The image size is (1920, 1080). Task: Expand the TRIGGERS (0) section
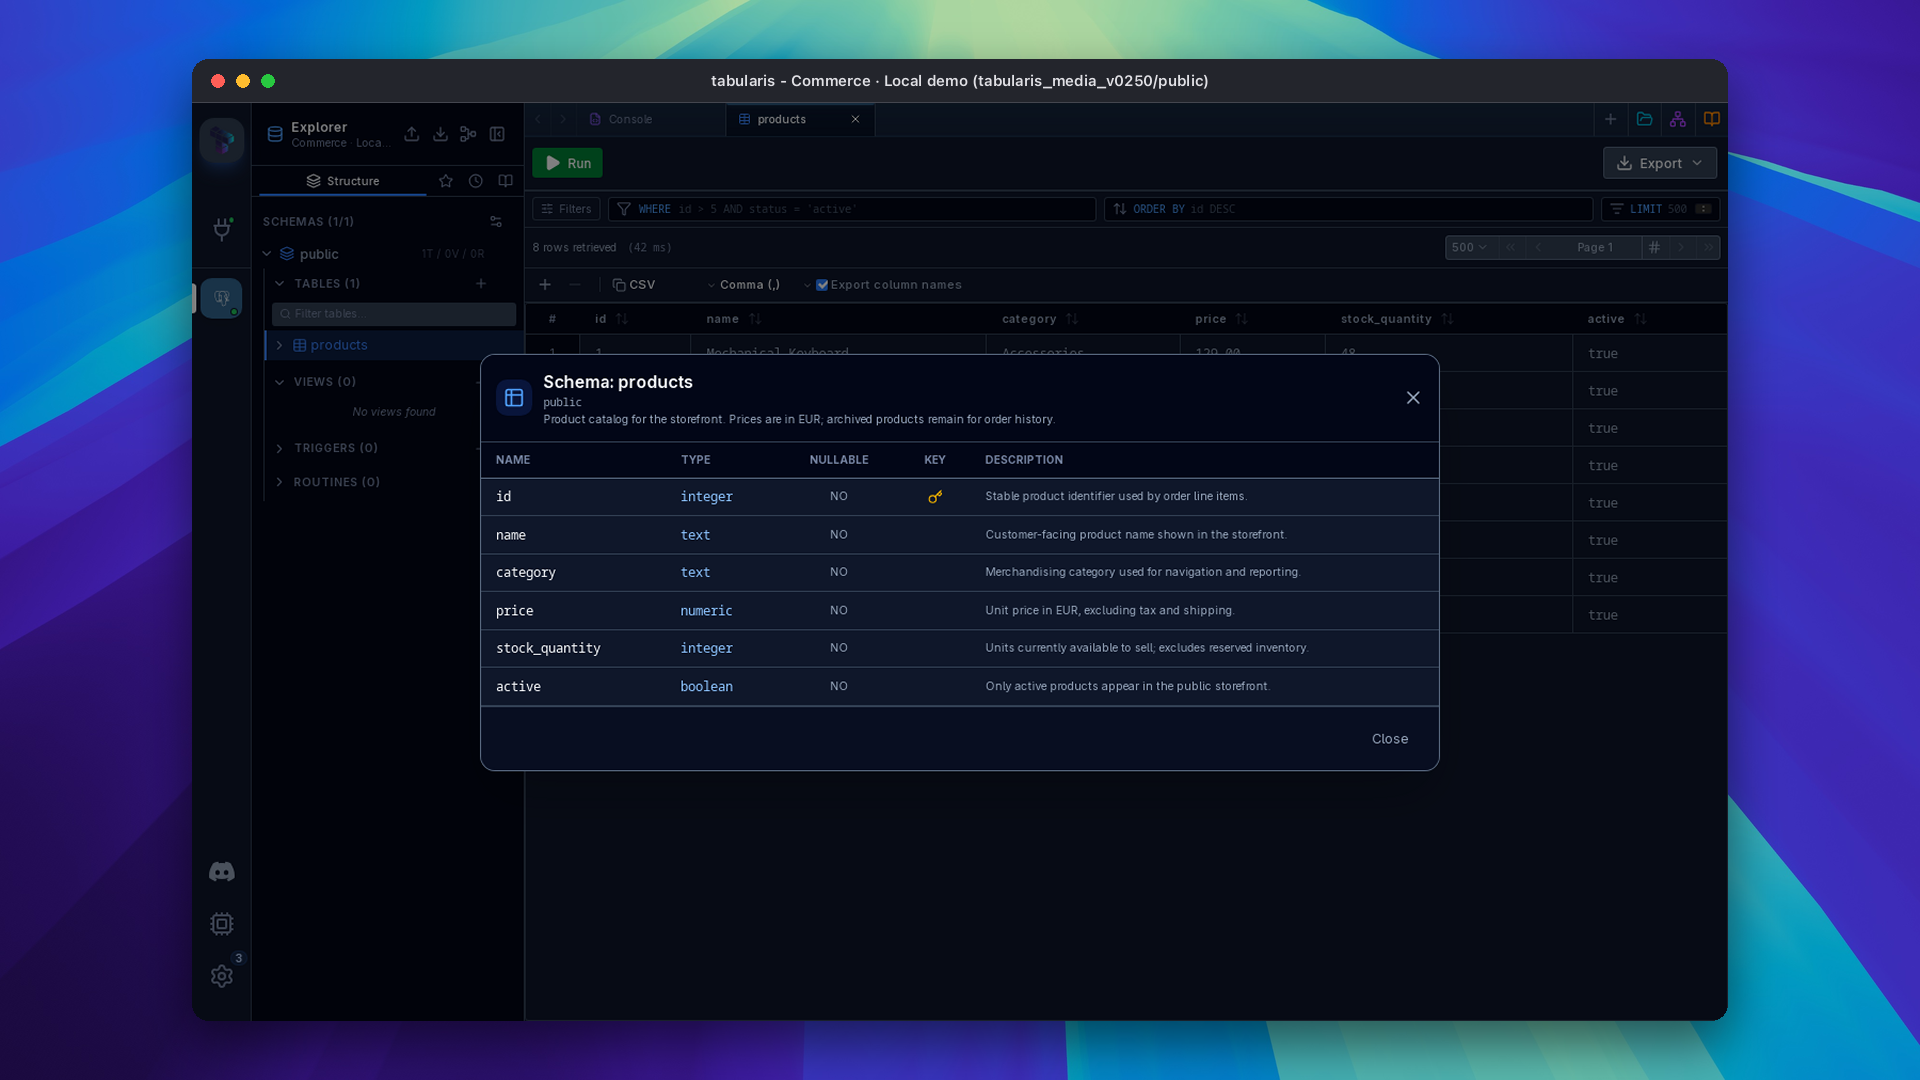pyautogui.click(x=280, y=448)
